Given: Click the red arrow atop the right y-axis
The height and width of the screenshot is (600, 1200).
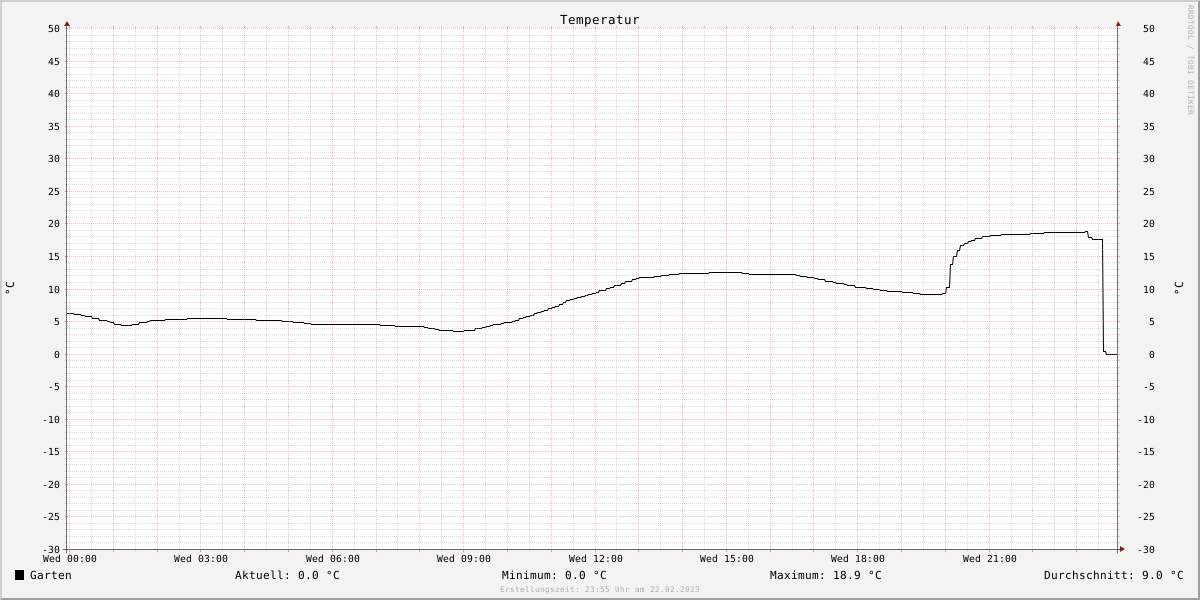Looking at the screenshot, I should pos(1118,23).
